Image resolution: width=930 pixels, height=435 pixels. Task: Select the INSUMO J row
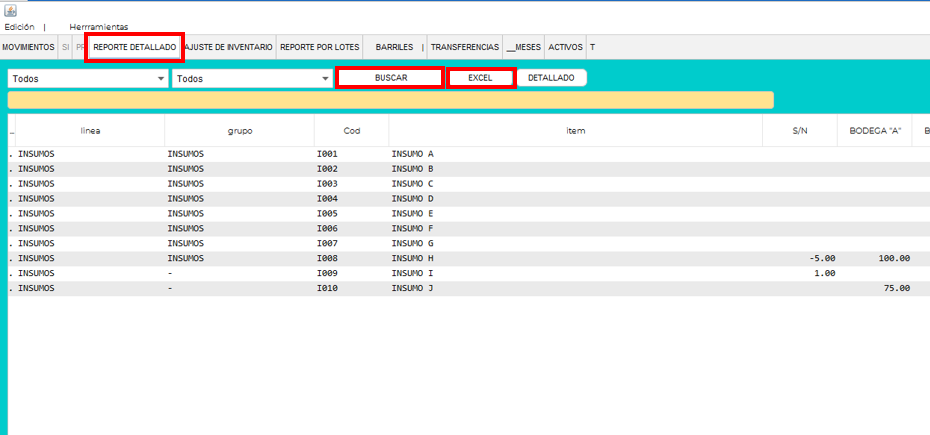tap(412, 288)
